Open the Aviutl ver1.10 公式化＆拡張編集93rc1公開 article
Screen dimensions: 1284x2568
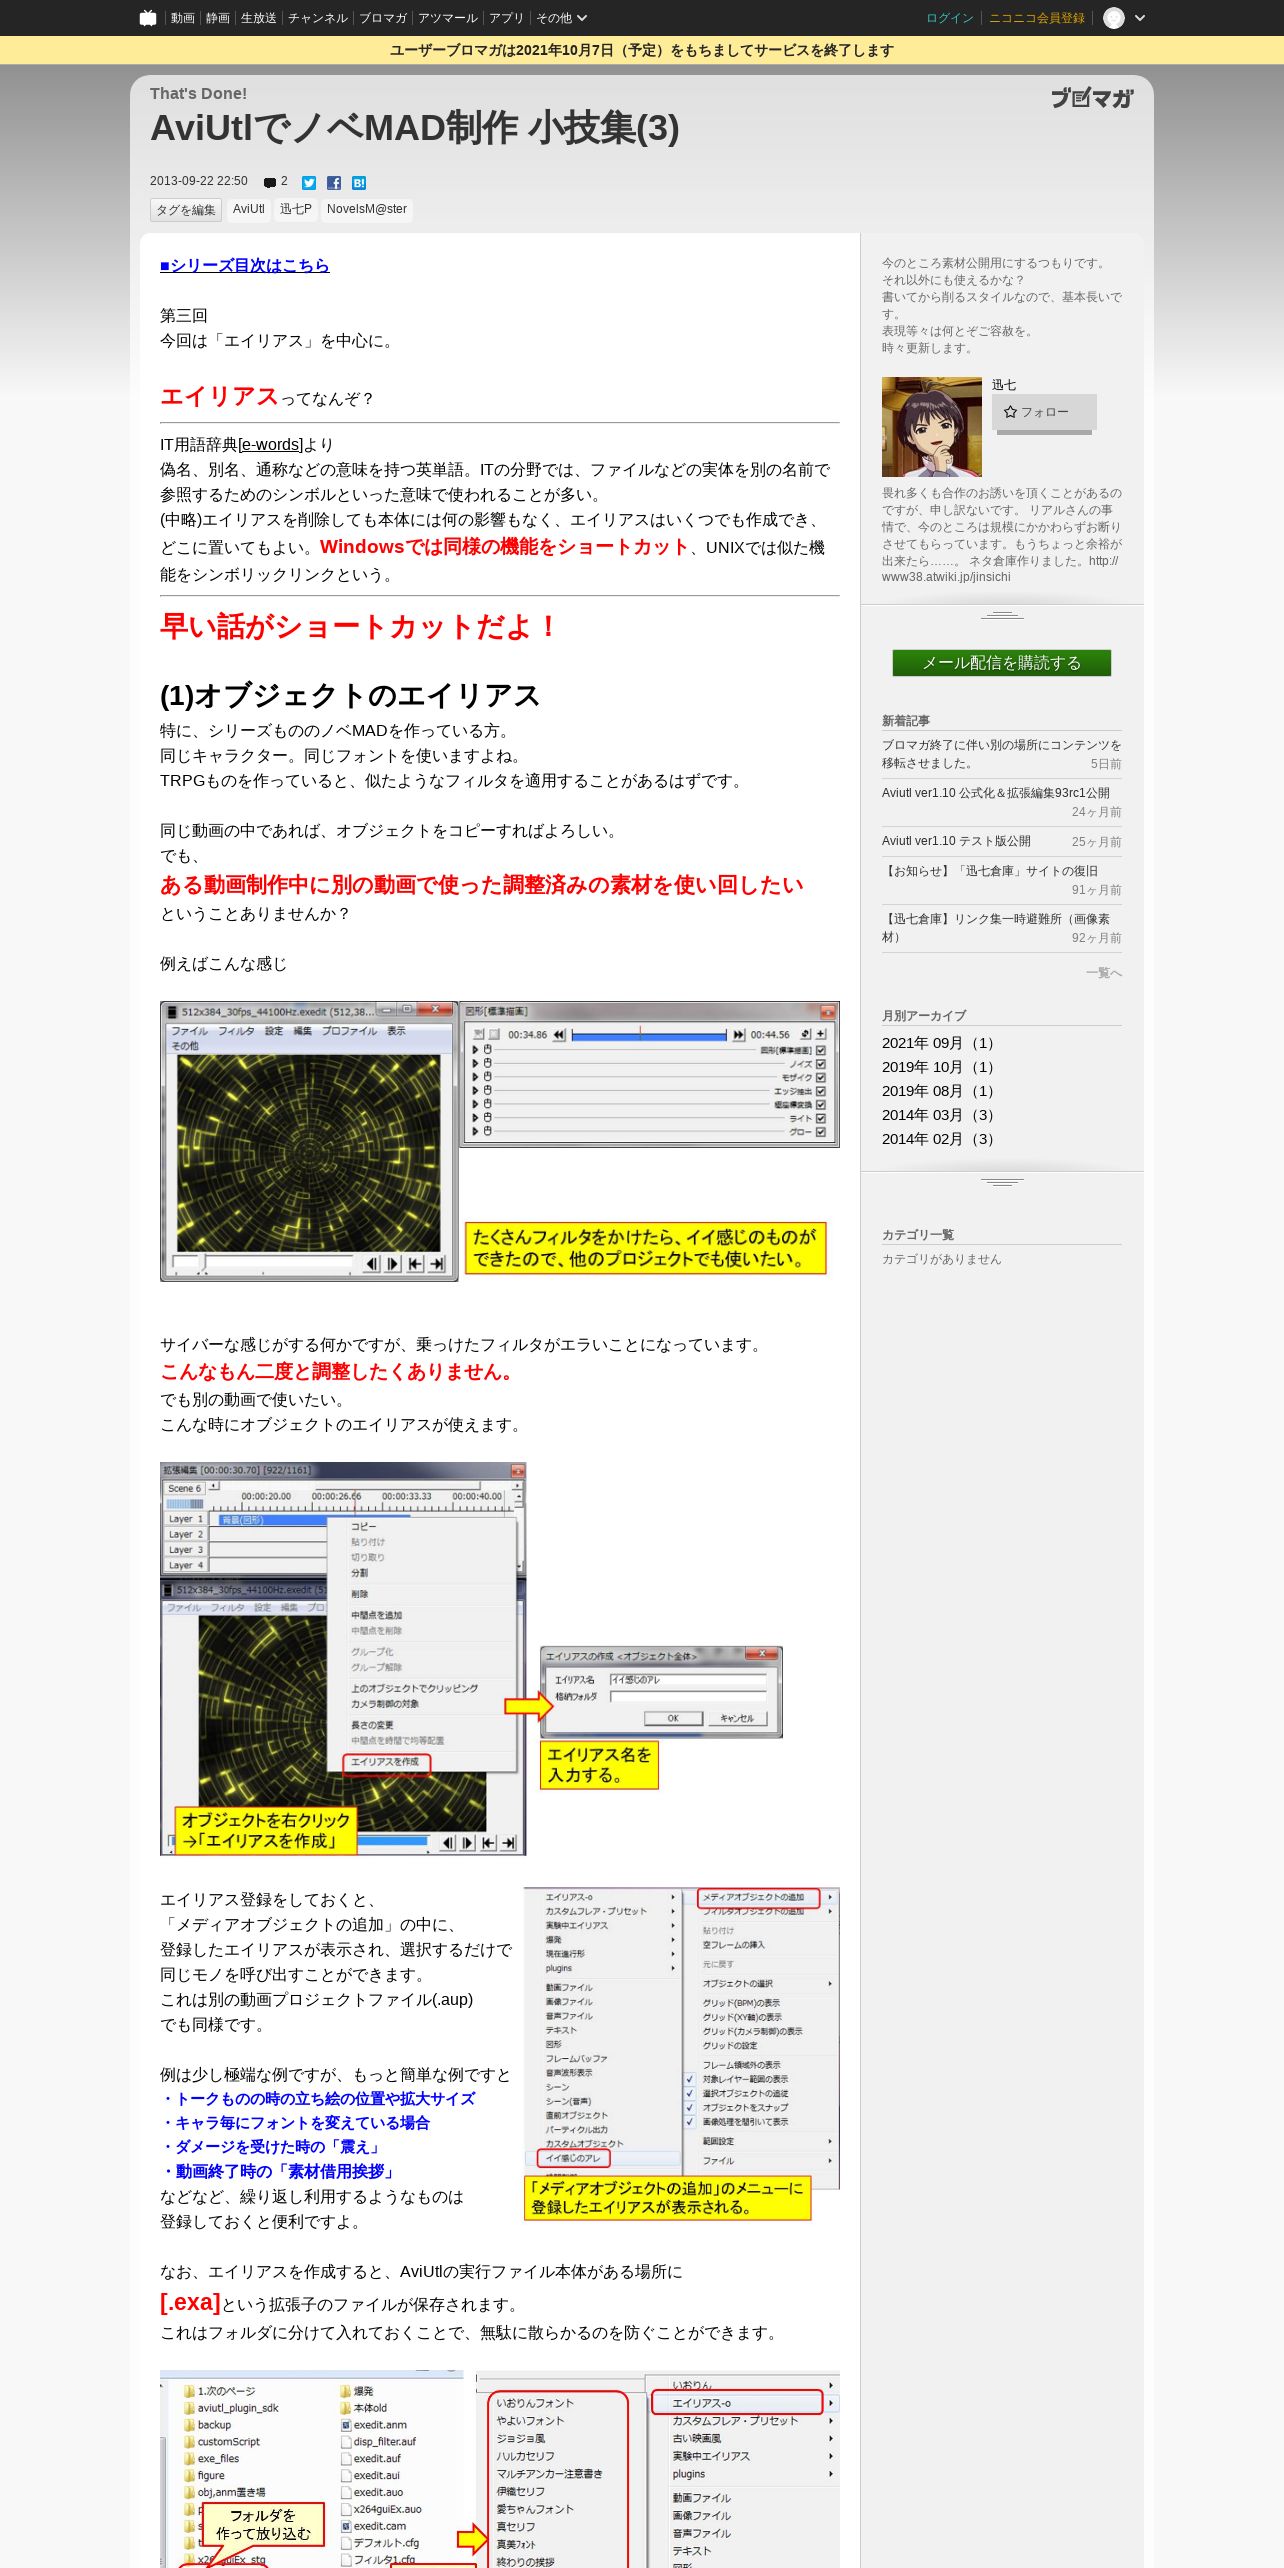coord(996,793)
